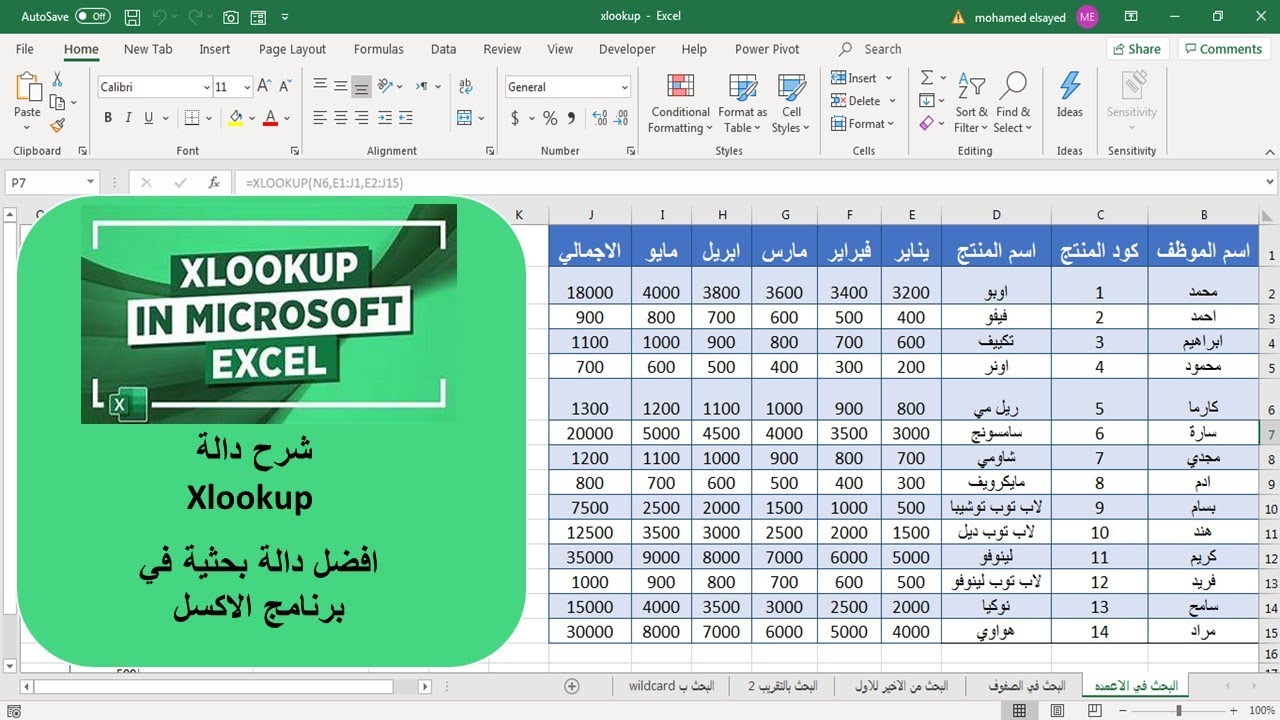Click the yellow Fill Color button
This screenshot has height=720, width=1280.
[236, 118]
